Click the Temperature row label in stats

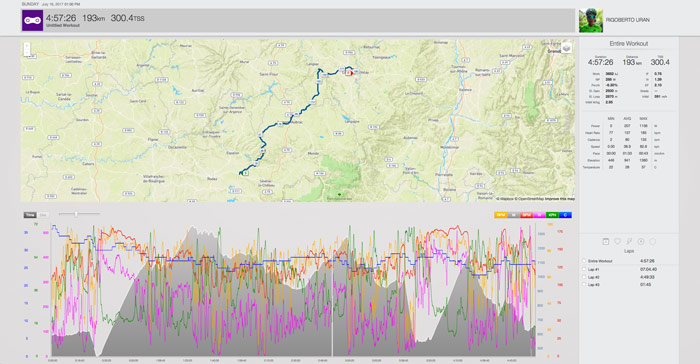(591, 167)
